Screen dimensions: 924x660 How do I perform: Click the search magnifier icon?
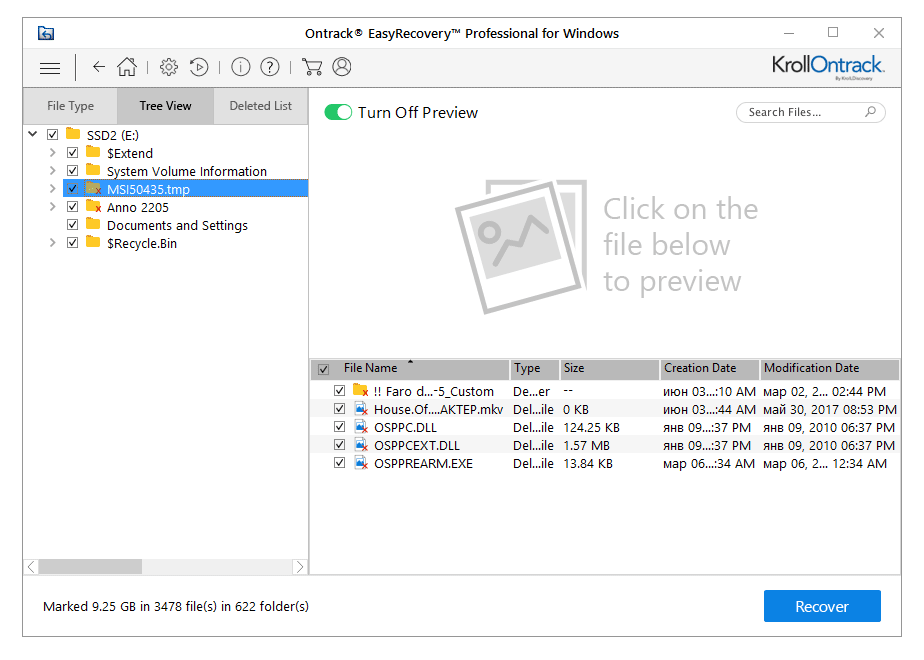[870, 112]
